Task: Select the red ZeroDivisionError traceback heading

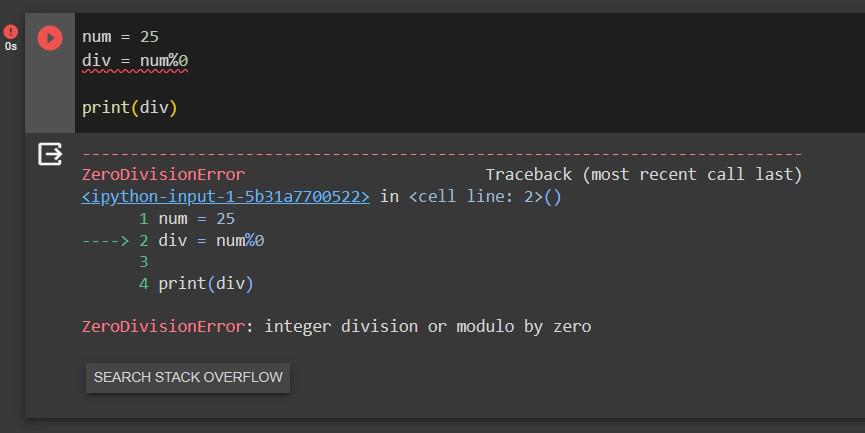Action: click(x=162, y=174)
